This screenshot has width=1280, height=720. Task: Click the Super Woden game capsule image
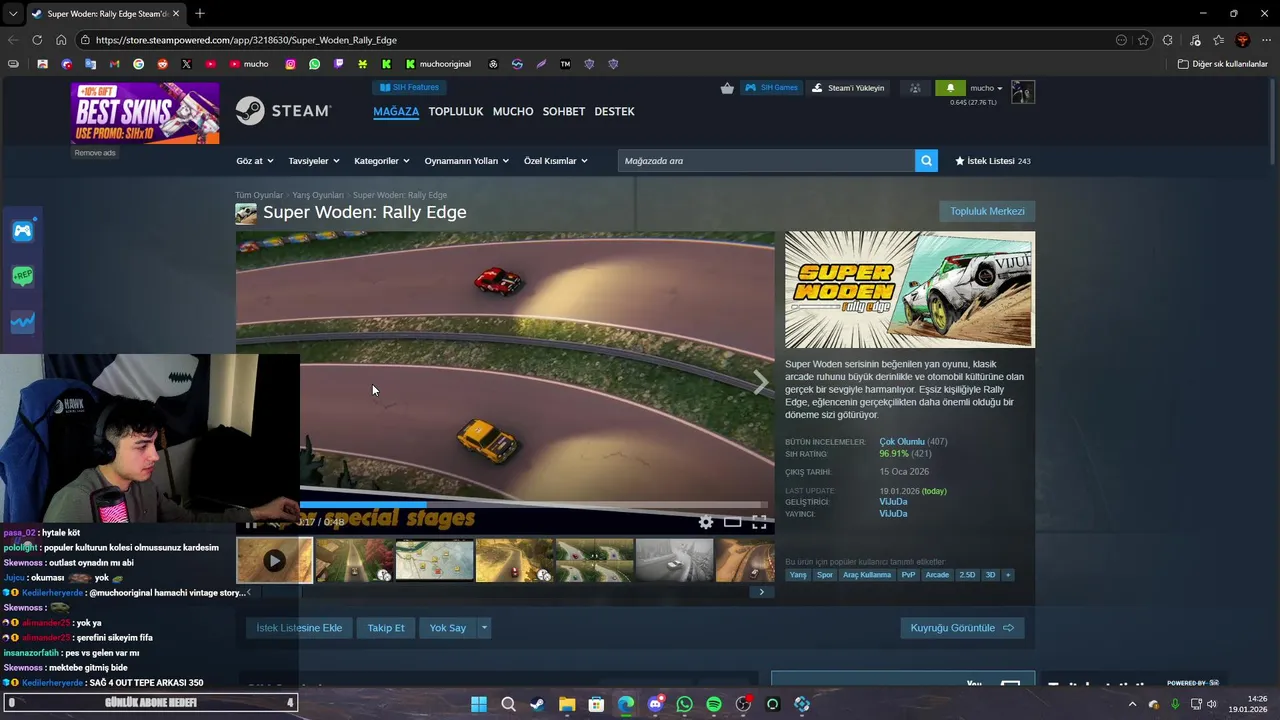pos(910,290)
